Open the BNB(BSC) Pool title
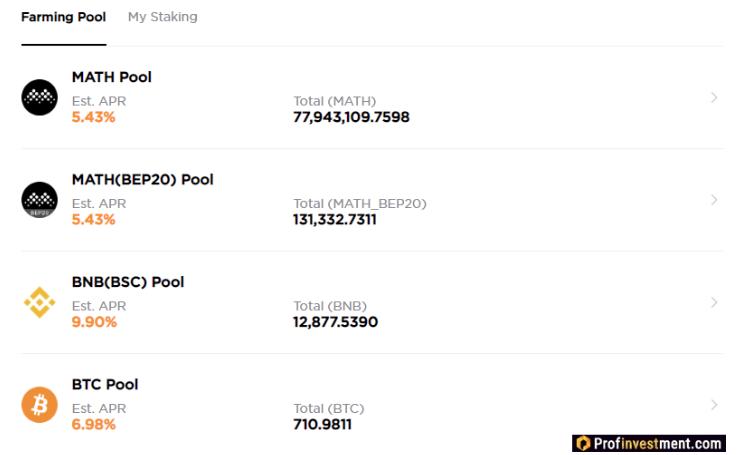The width and height of the screenshot is (739, 455). click(x=128, y=282)
